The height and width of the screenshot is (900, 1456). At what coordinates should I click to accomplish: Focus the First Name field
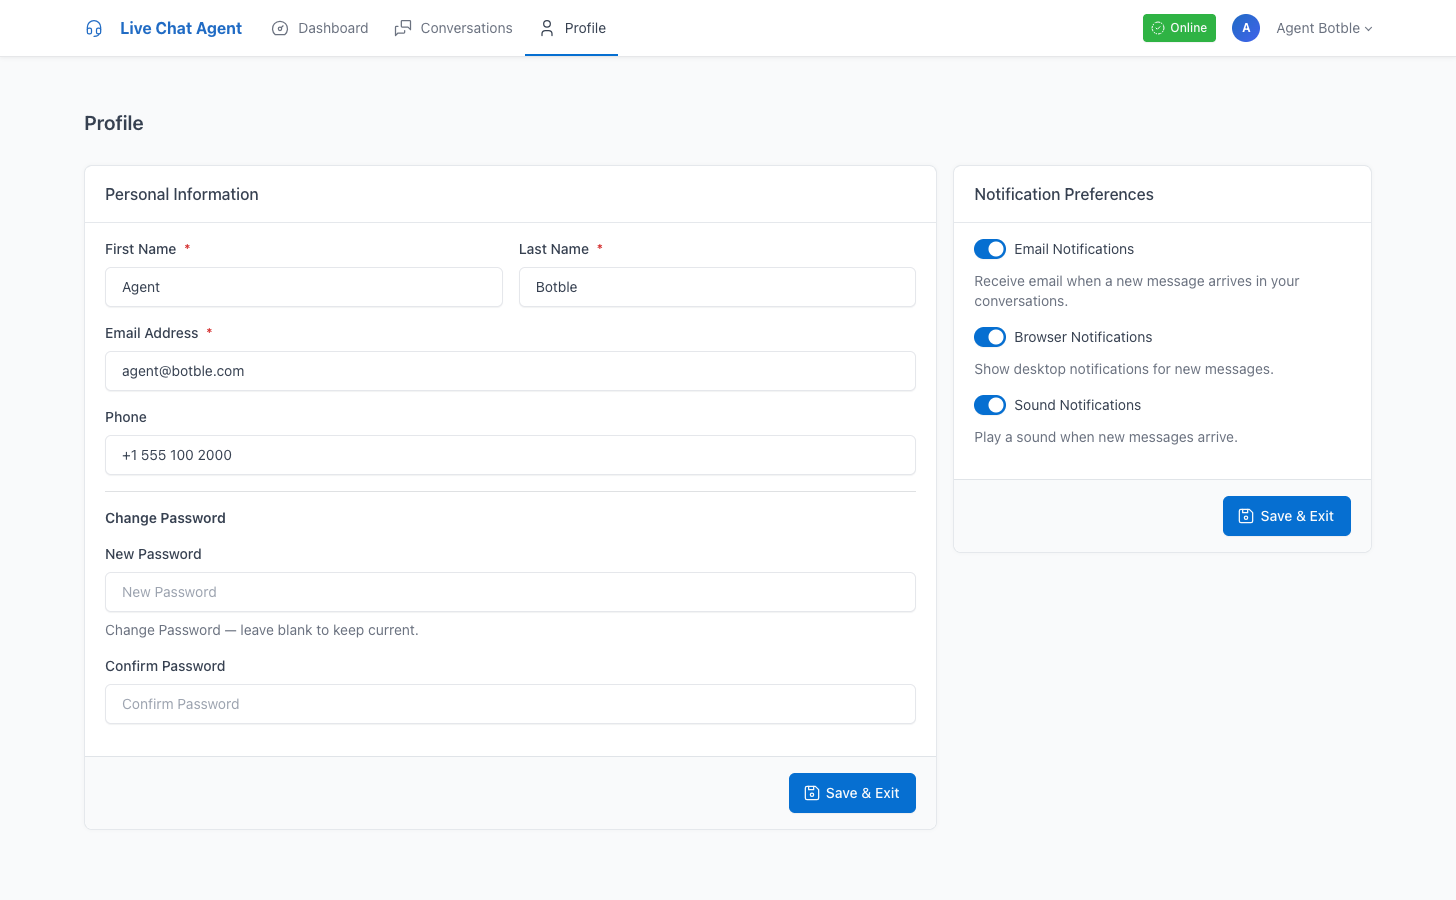coord(303,287)
